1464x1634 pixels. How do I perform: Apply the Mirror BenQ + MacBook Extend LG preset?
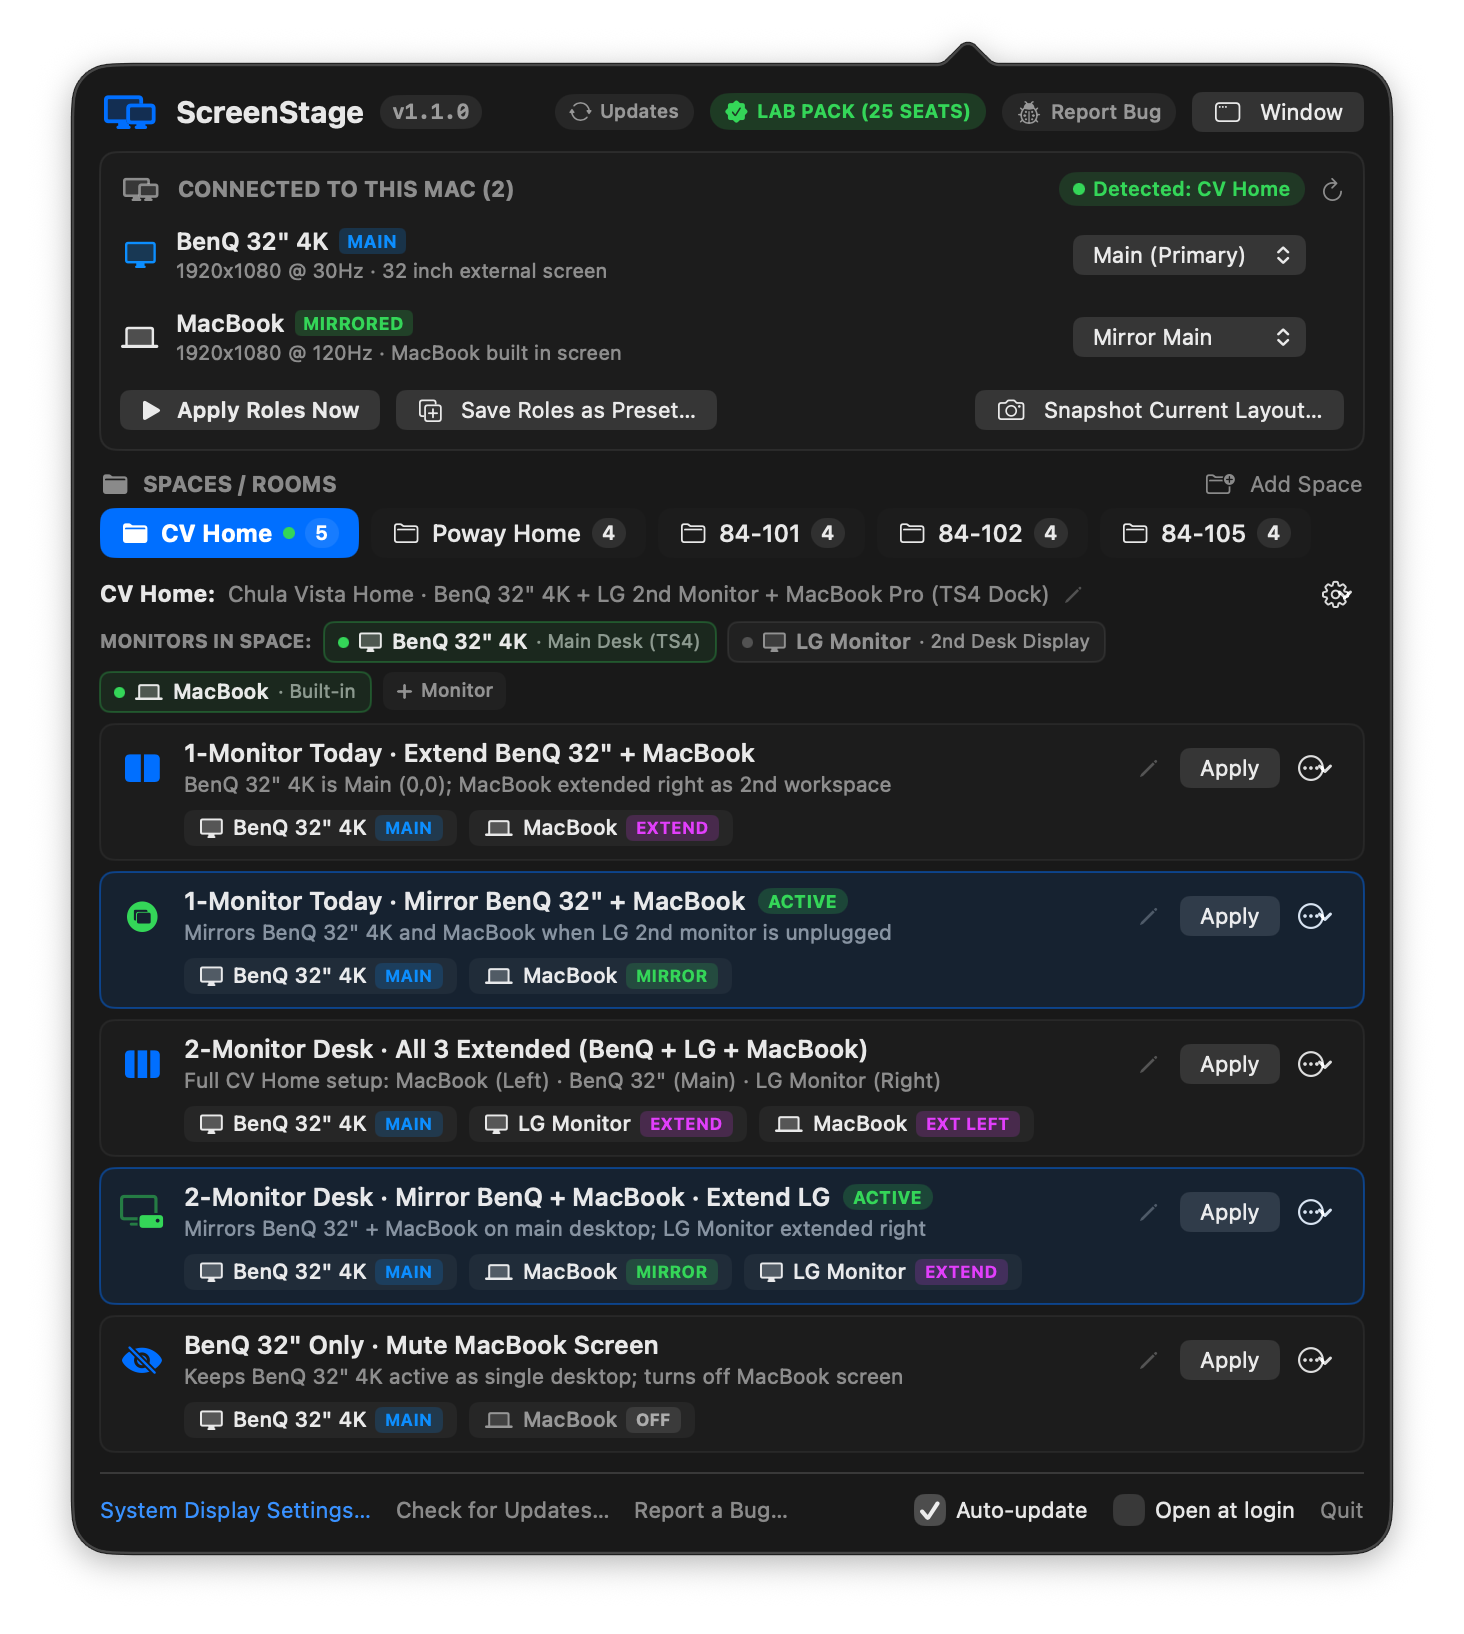(x=1229, y=1212)
